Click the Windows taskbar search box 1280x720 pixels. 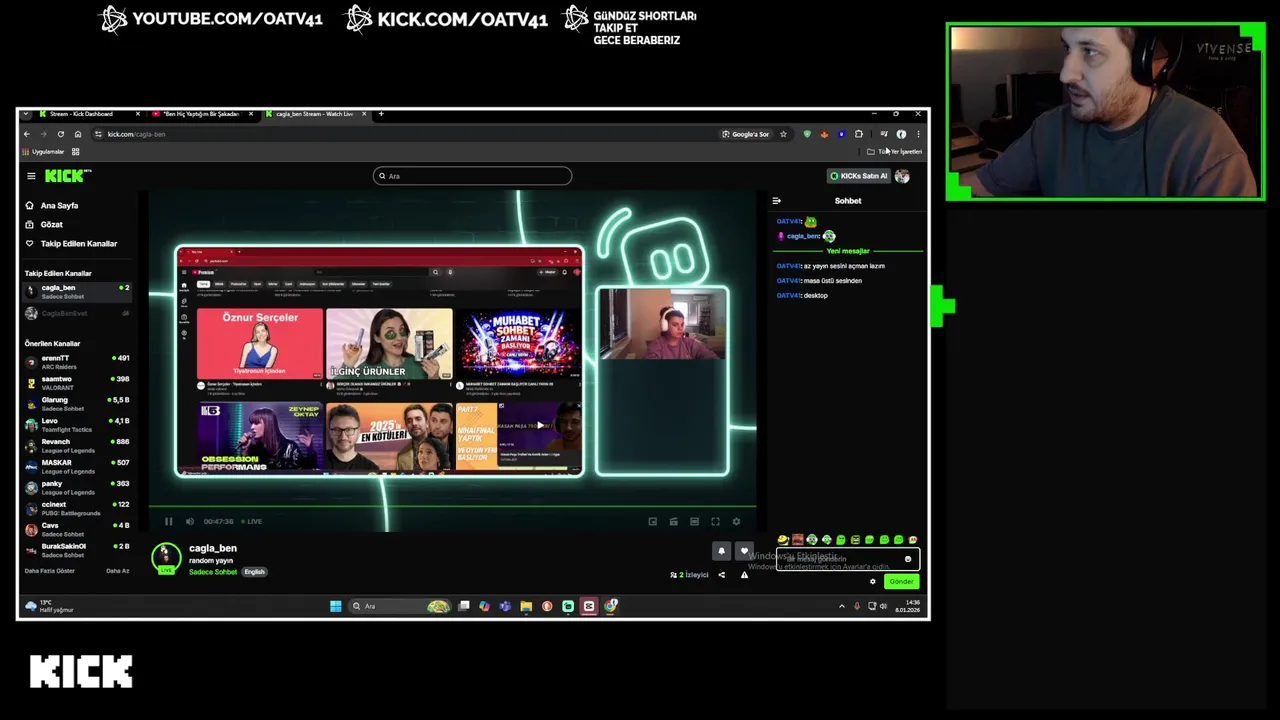[x=400, y=606]
